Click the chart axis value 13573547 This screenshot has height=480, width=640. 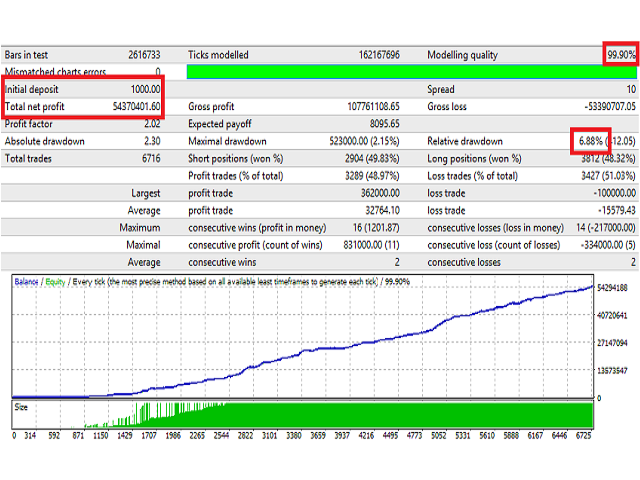pyautogui.click(x=612, y=371)
